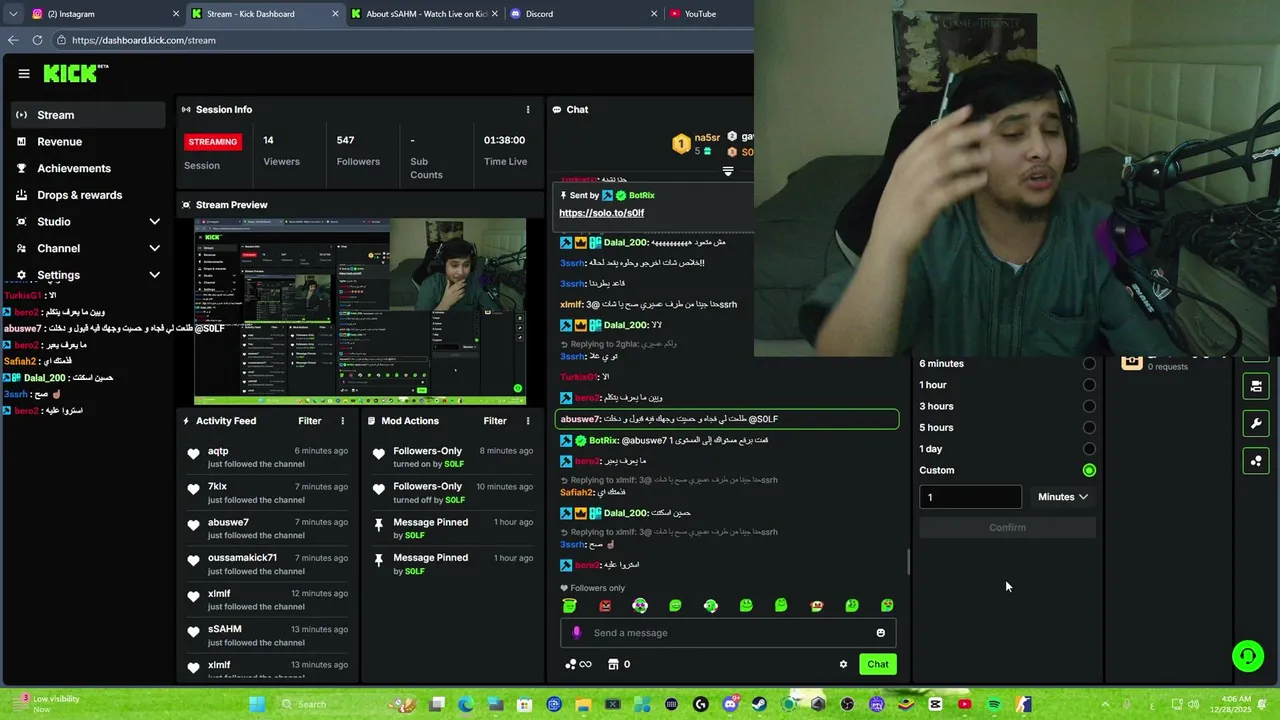Click the browser back arrow
The image size is (1280, 720).
click(13, 40)
